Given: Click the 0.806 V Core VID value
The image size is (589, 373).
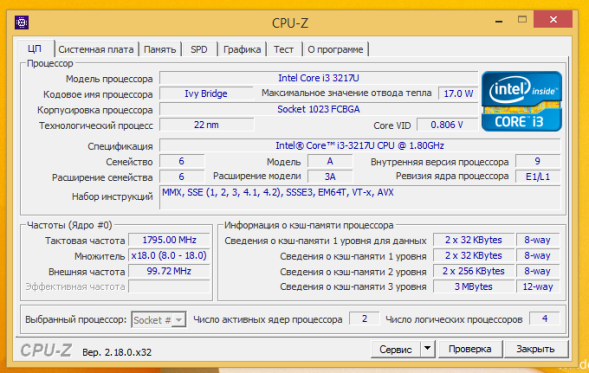Looking at the screenshot, I should (x=447, y=125).
